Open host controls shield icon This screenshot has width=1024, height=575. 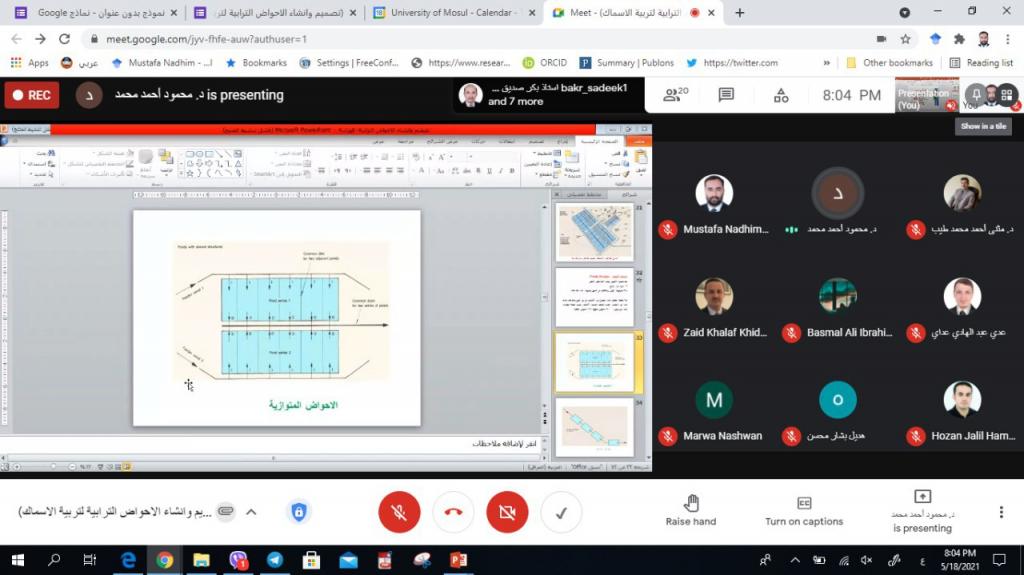tap(298, 512)
